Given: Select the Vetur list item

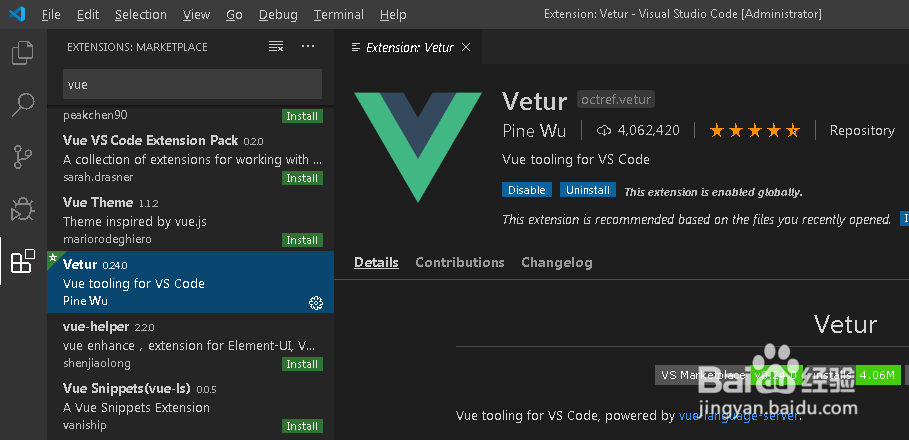Looking at the screenshot, I should click(191, 282).
